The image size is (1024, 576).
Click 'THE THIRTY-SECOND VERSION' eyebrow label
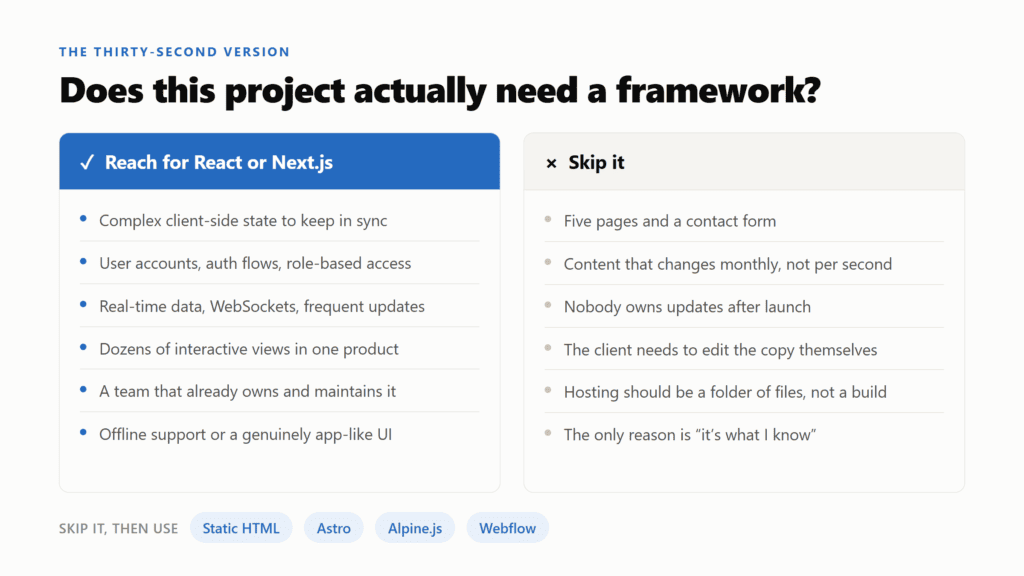click(x=174, y=52)
